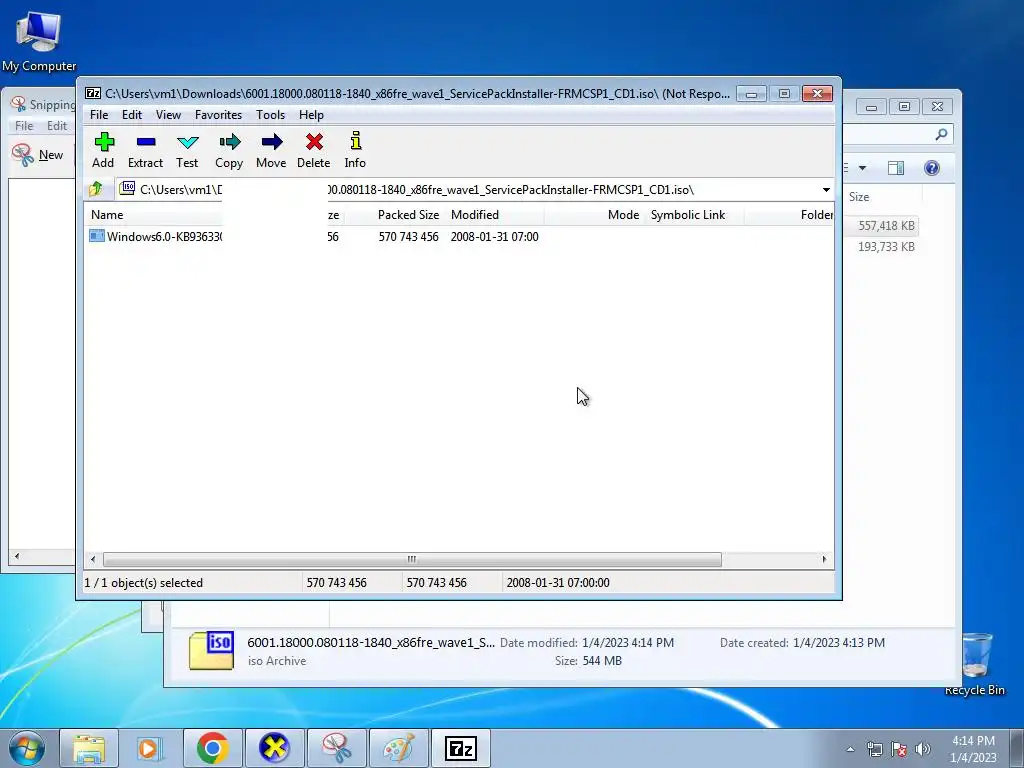1024x768 pixels.
Task: Open the Tools menu in 7-Zip
Action: pyautogui.click(x=270, y=114)
